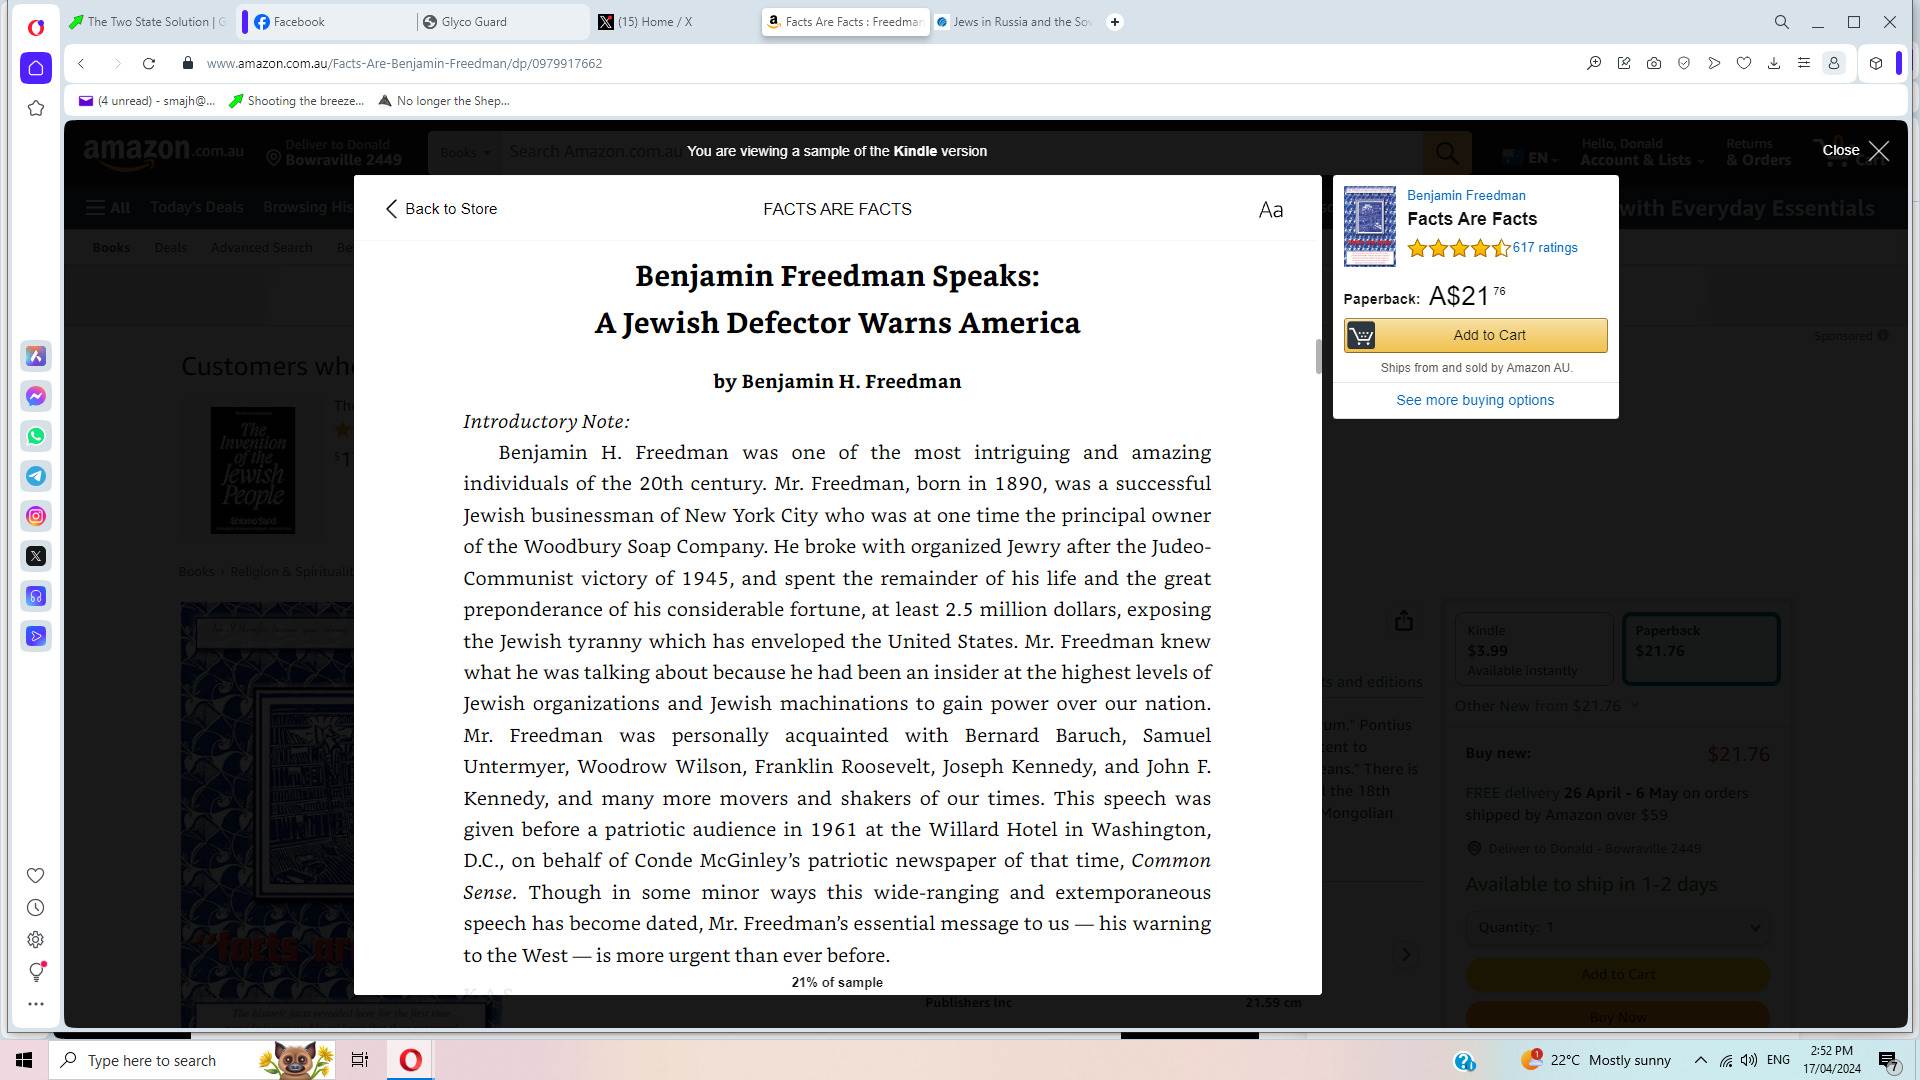
Task: Open a new tab with the plus button
Action: click(1115, 21)
